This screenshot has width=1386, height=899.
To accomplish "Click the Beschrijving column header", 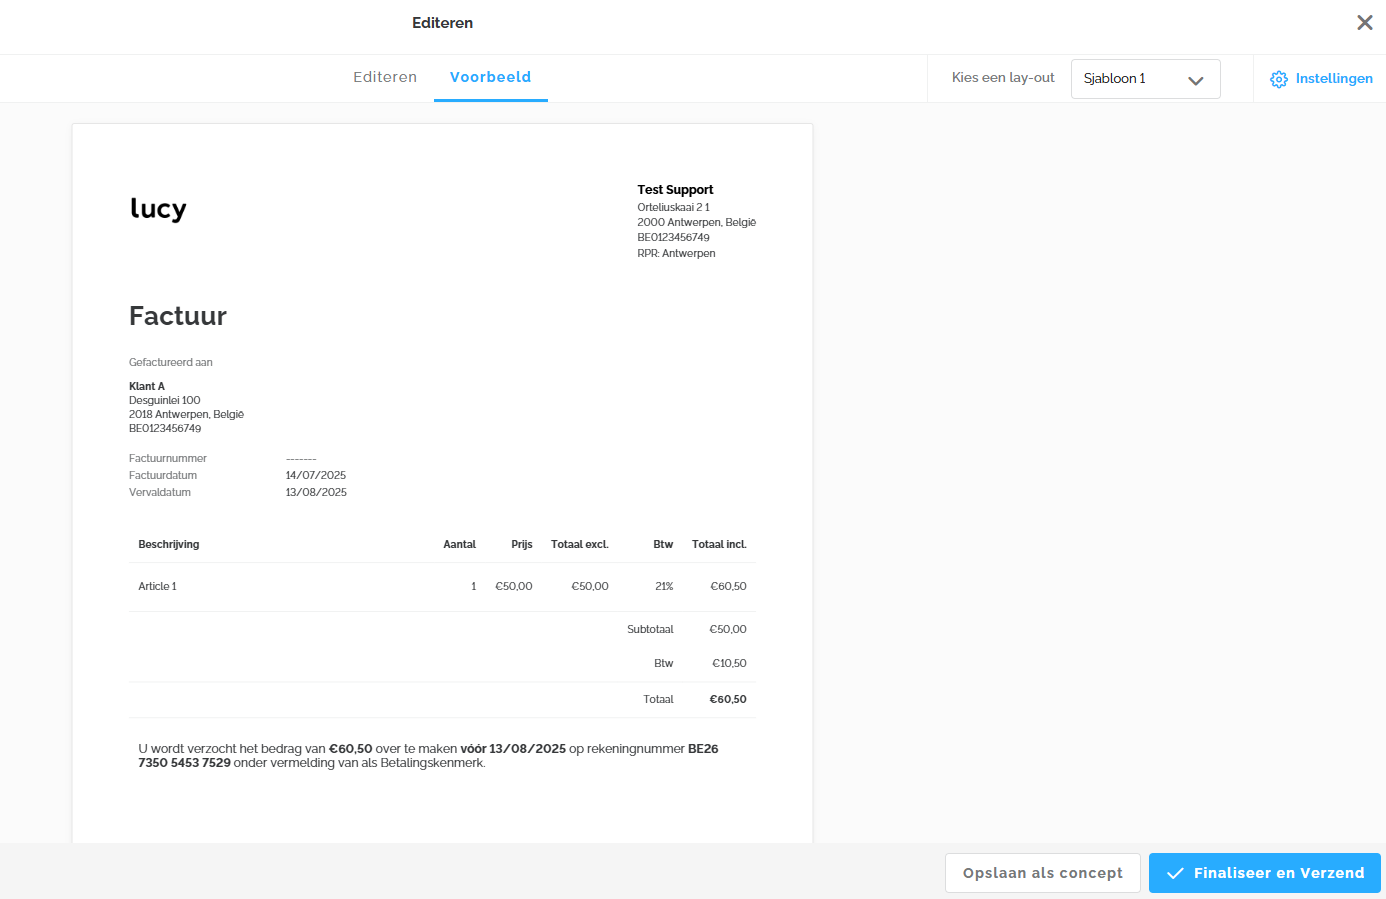I will [x=169, y=544].
